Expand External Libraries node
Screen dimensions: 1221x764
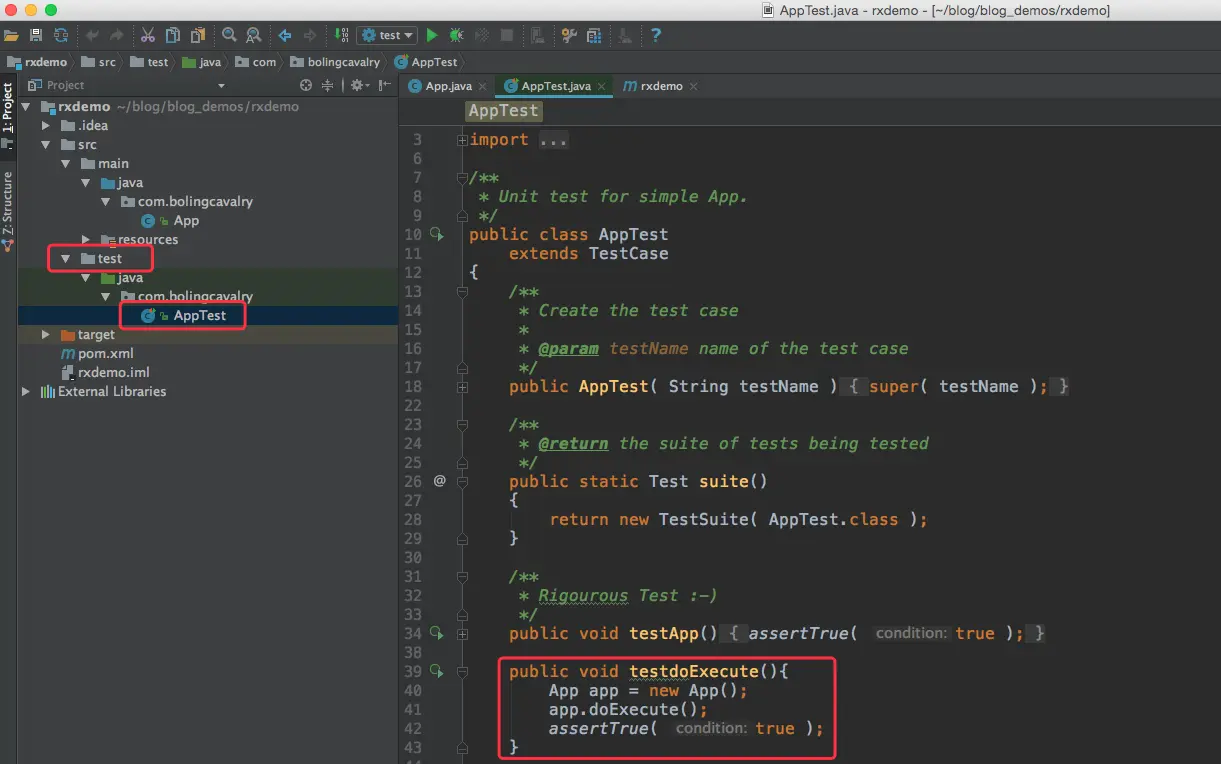click(26, 392)
